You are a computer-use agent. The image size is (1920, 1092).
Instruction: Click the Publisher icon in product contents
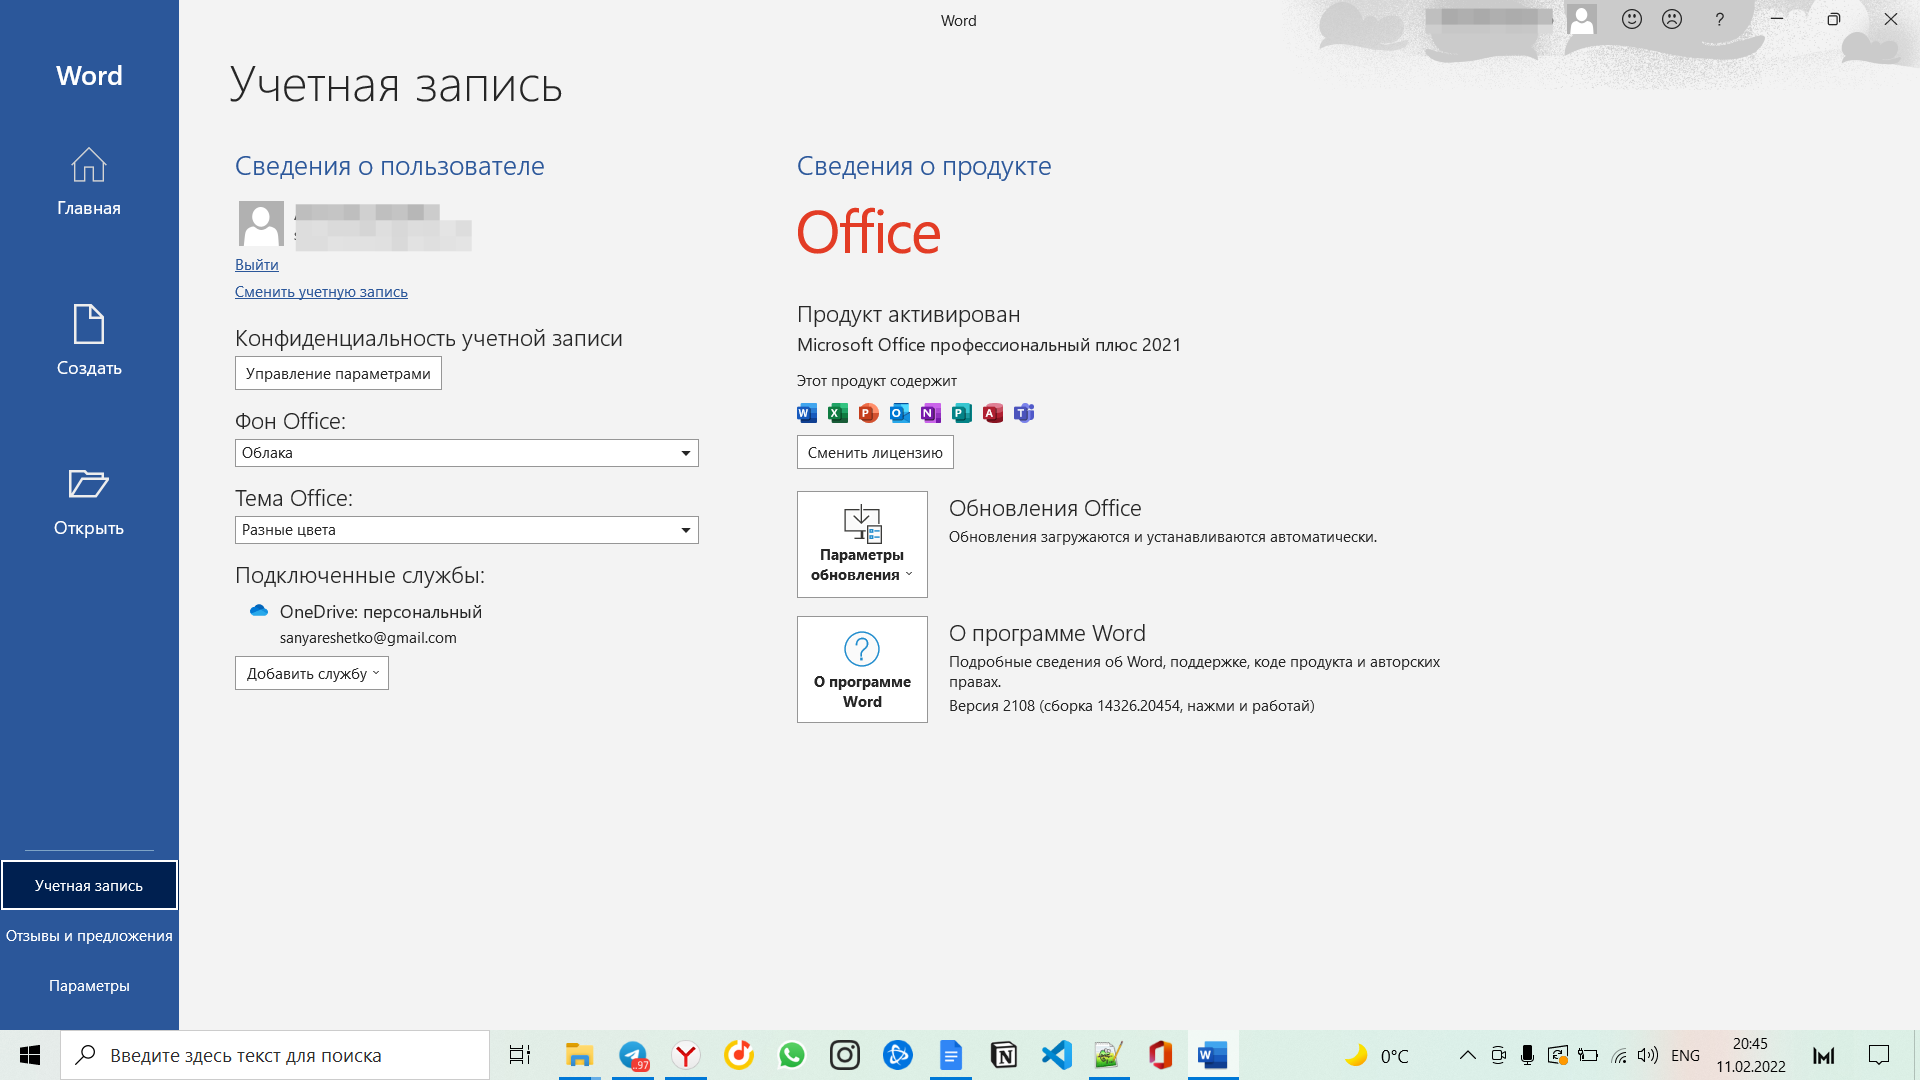pos(962,413)
